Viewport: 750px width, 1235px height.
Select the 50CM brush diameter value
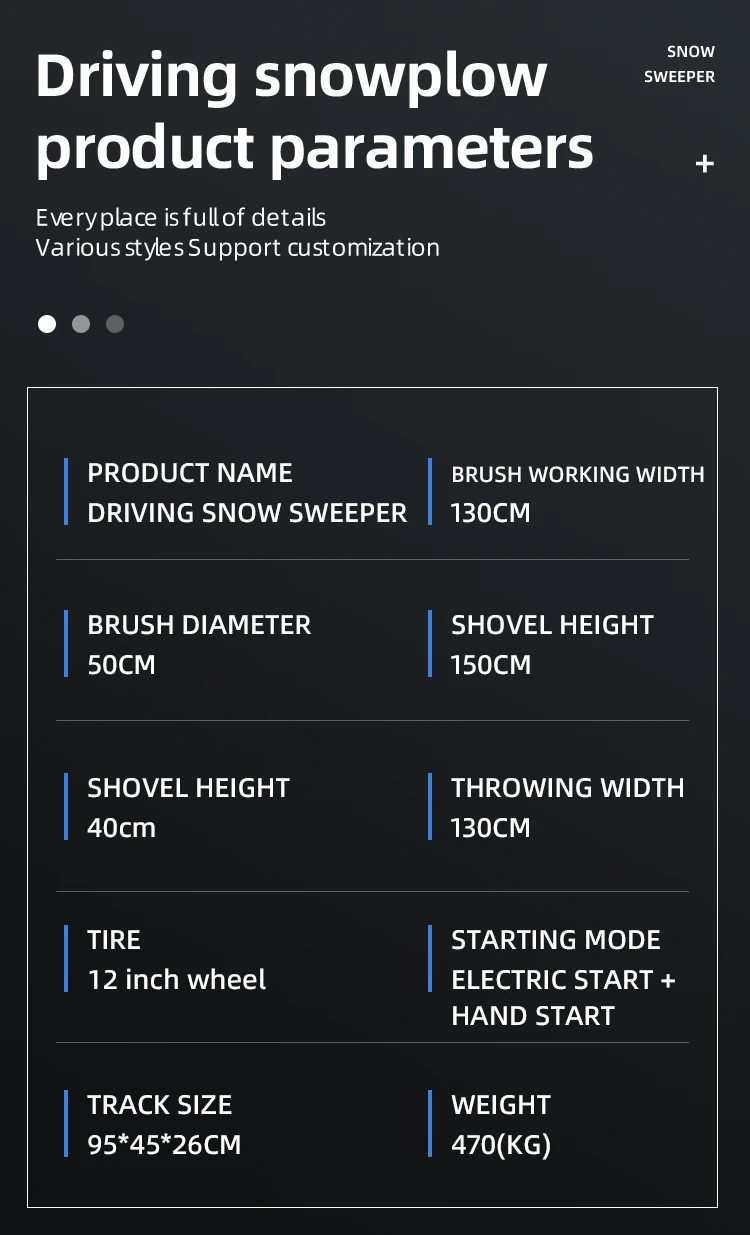[x=121, y=665]
